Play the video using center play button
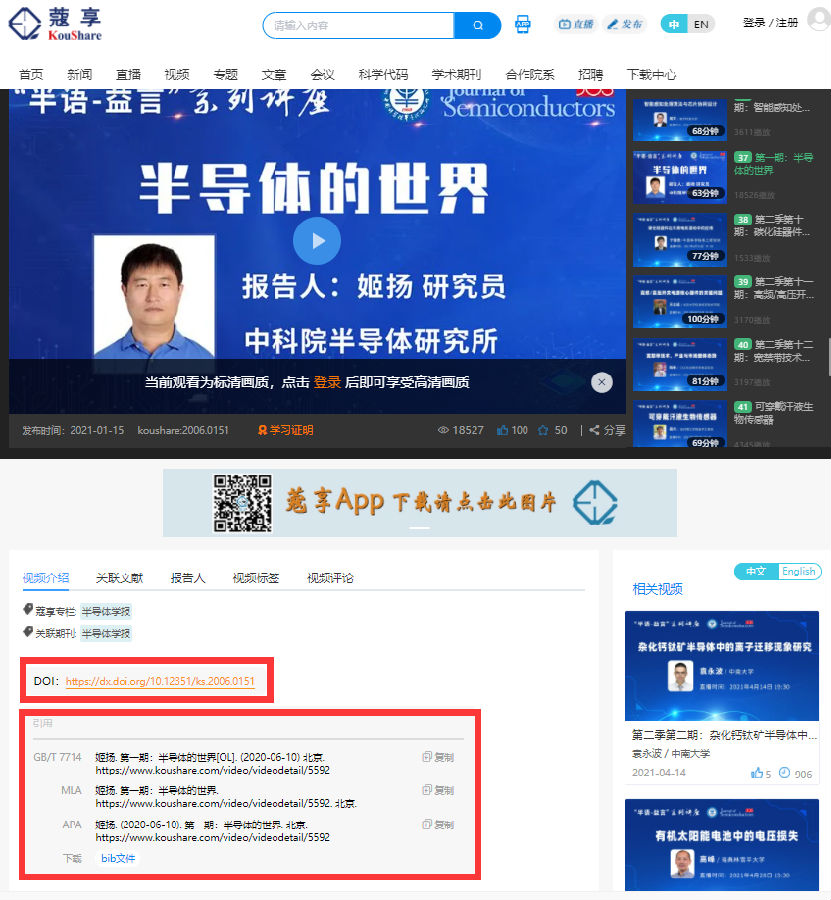Viewport: 831px width, 900px height. [317, 240]
